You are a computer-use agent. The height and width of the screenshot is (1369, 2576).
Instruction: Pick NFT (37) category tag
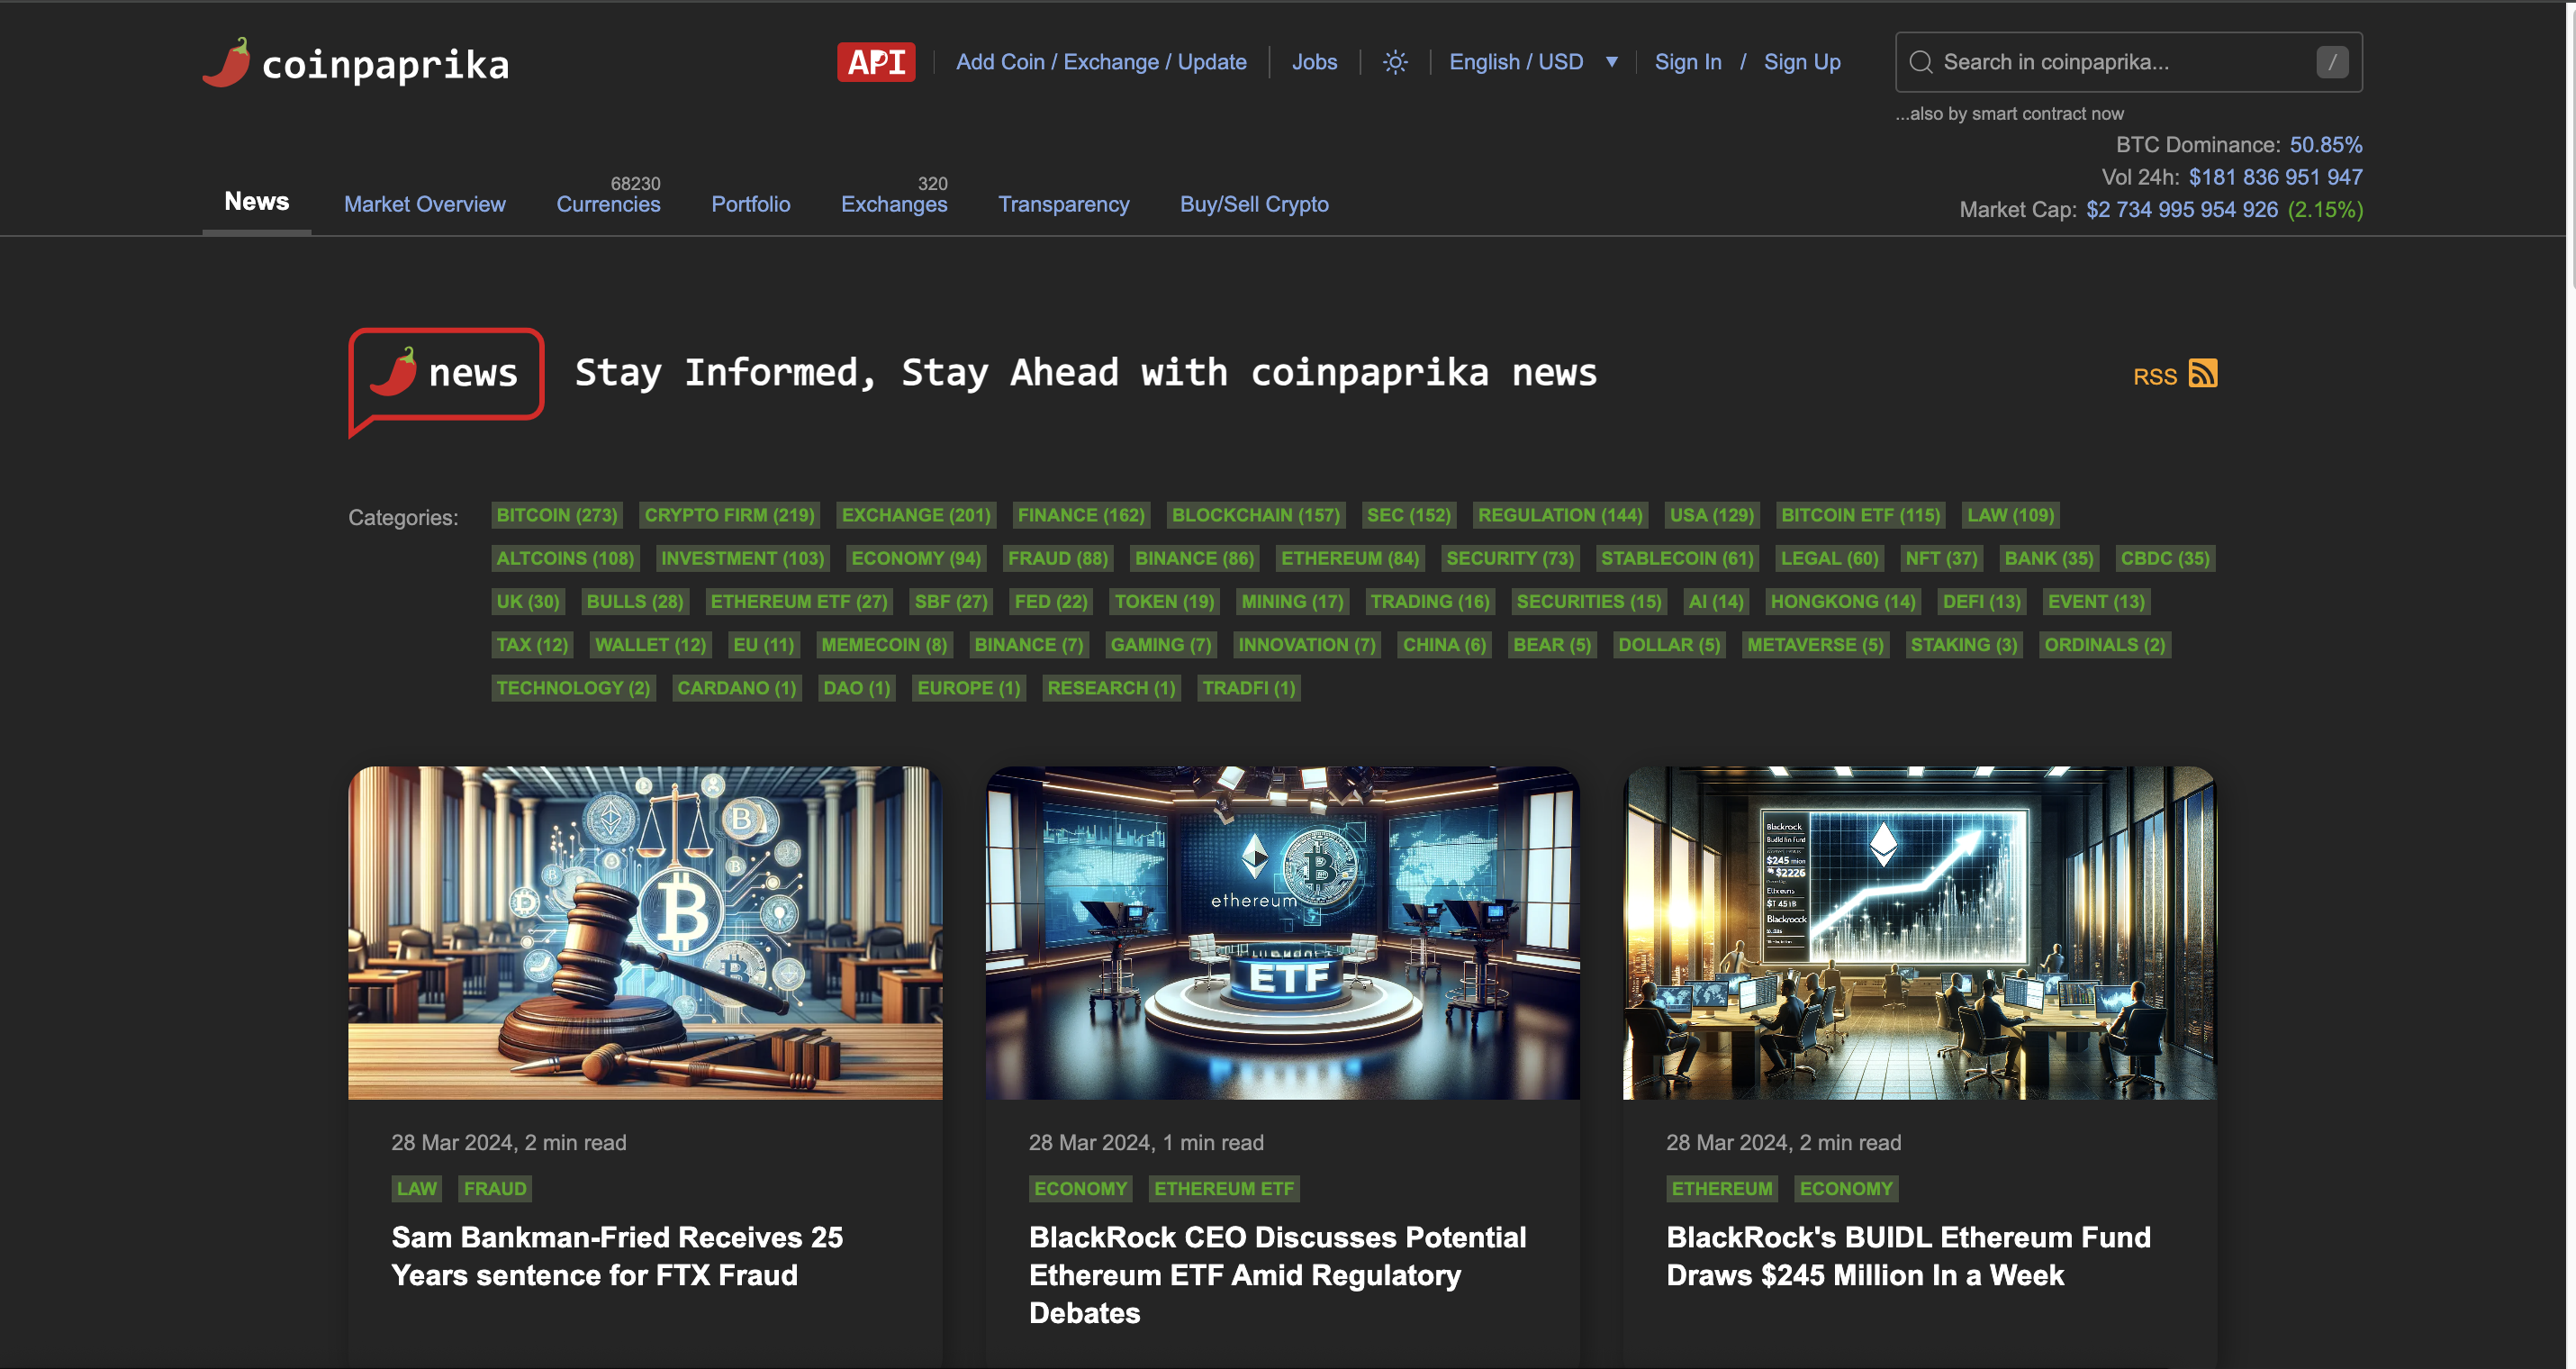coord(1941,558)
